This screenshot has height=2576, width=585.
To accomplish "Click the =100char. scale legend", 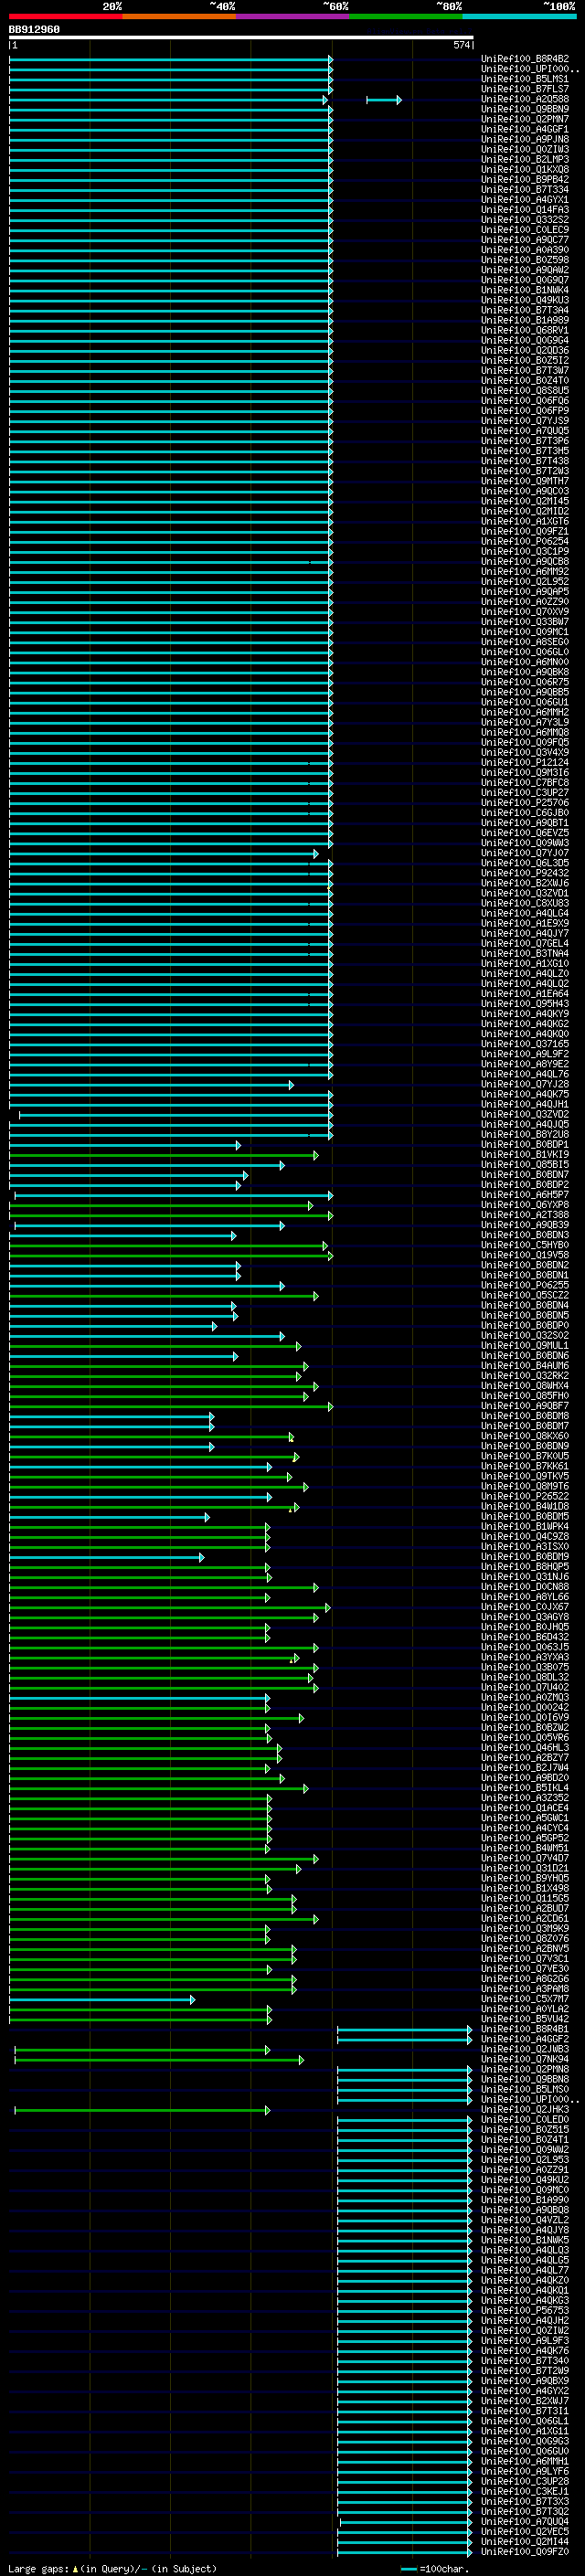I will 434,2569.
